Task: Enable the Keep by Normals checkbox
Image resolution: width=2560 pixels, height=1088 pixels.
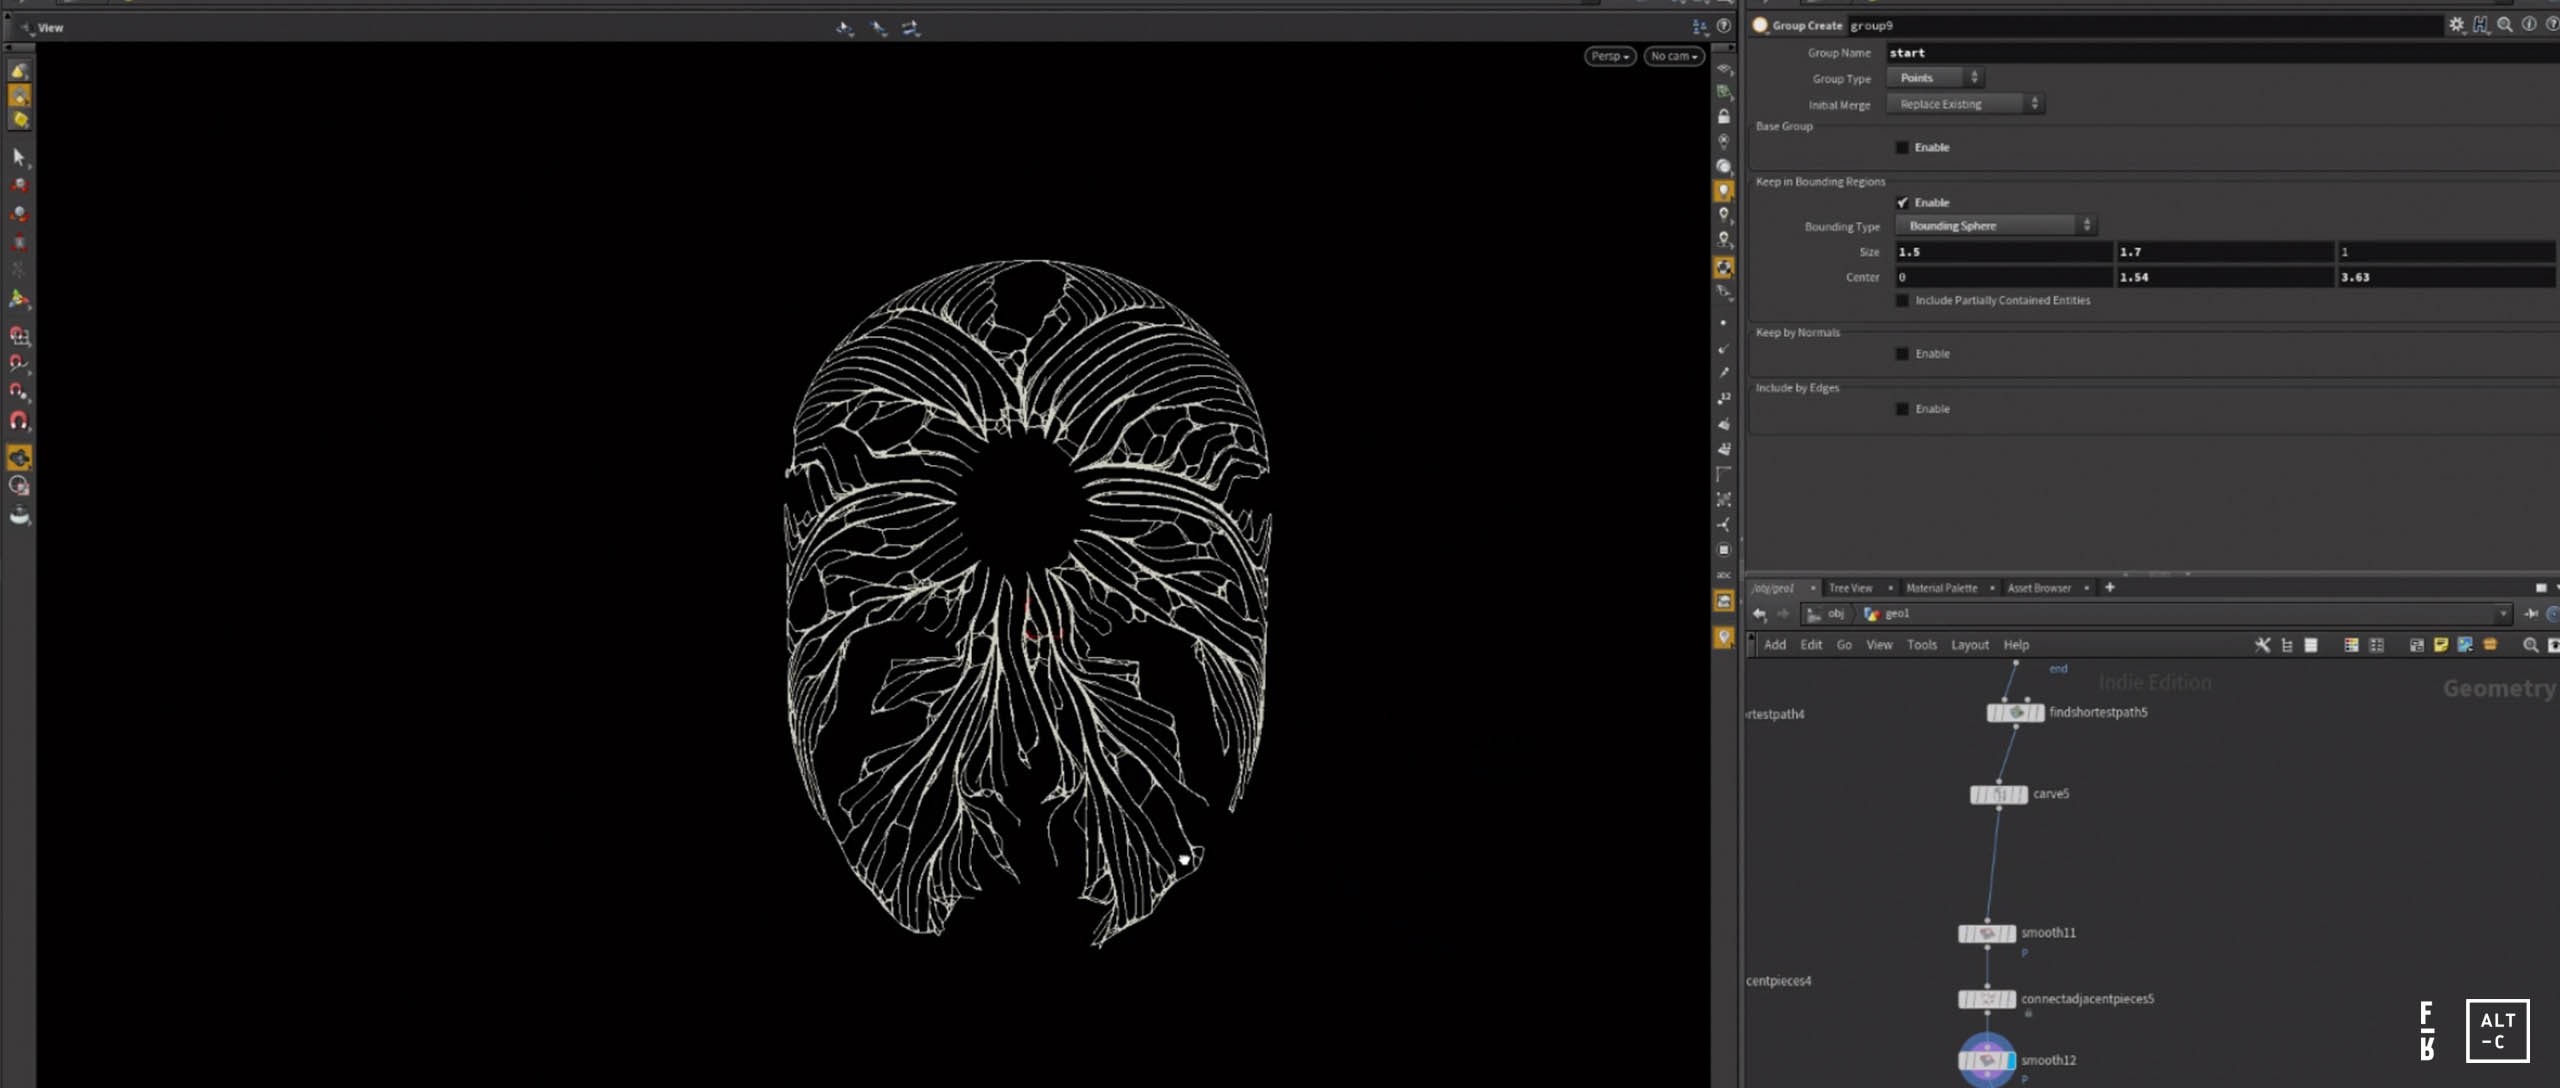Action: (x=1902, y=354)
